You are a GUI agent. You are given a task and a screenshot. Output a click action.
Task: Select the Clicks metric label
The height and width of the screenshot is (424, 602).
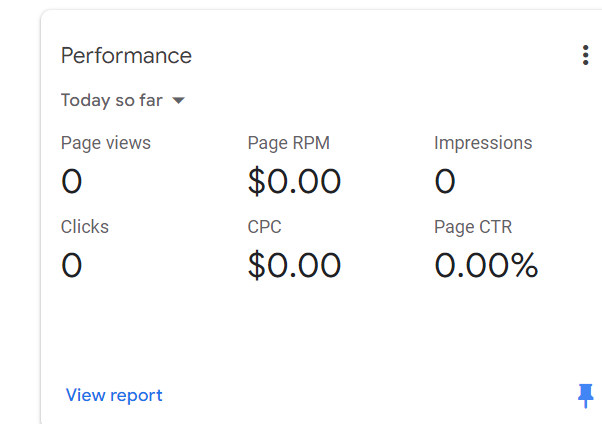point(85,227)
